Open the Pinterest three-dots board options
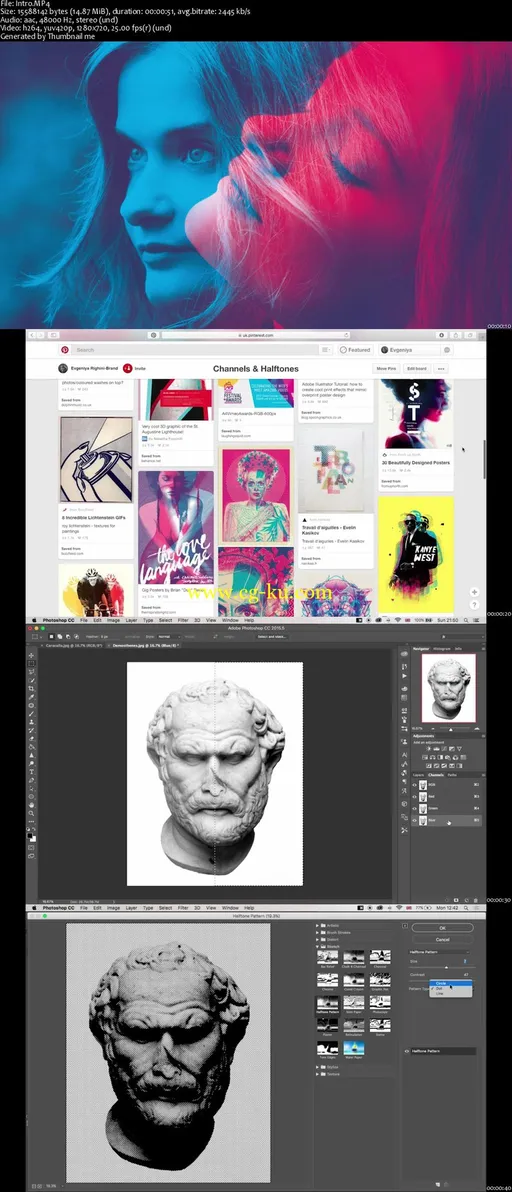Viewport: 512px width, 1192px height. [440, 368]
